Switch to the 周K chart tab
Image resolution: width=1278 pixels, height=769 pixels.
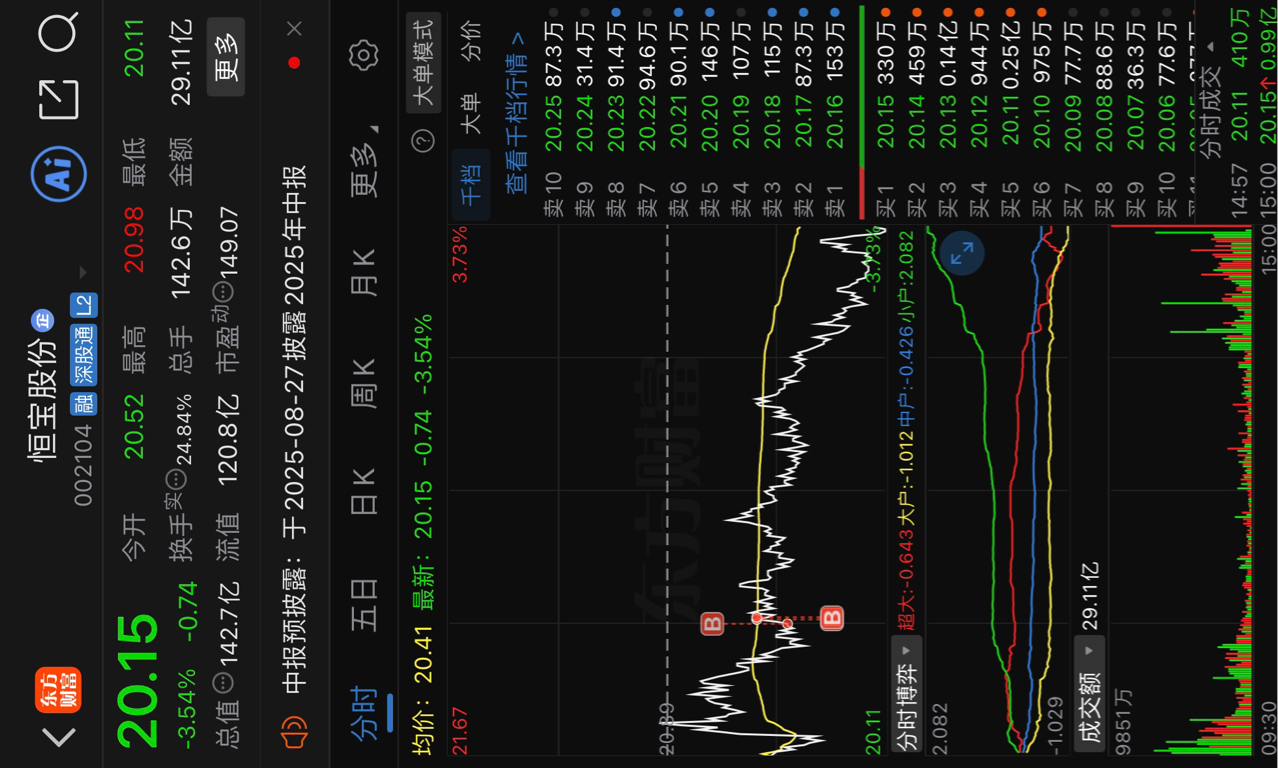364,382
